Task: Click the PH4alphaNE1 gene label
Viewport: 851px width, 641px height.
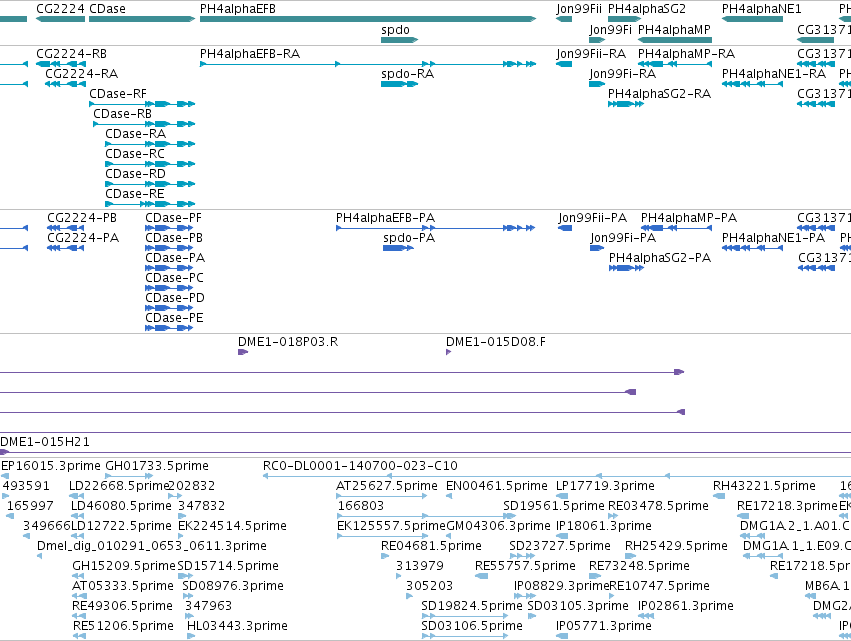Action: click(761, 9)
